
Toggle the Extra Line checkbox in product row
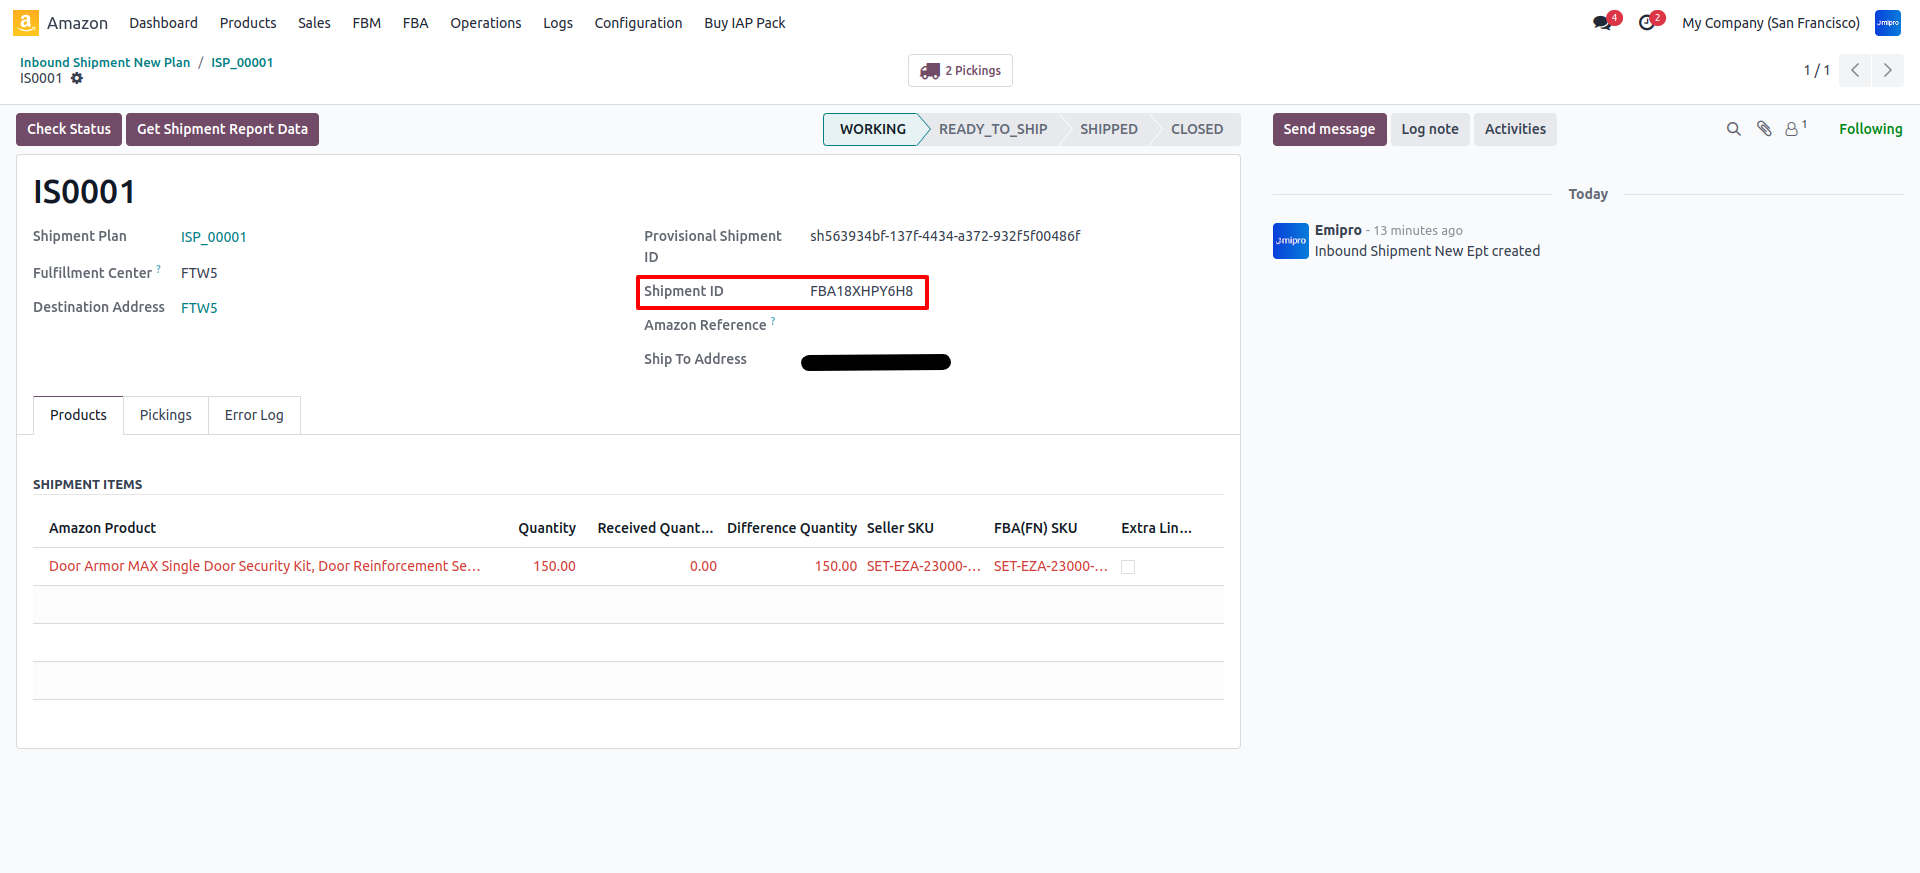[1128, 567]
